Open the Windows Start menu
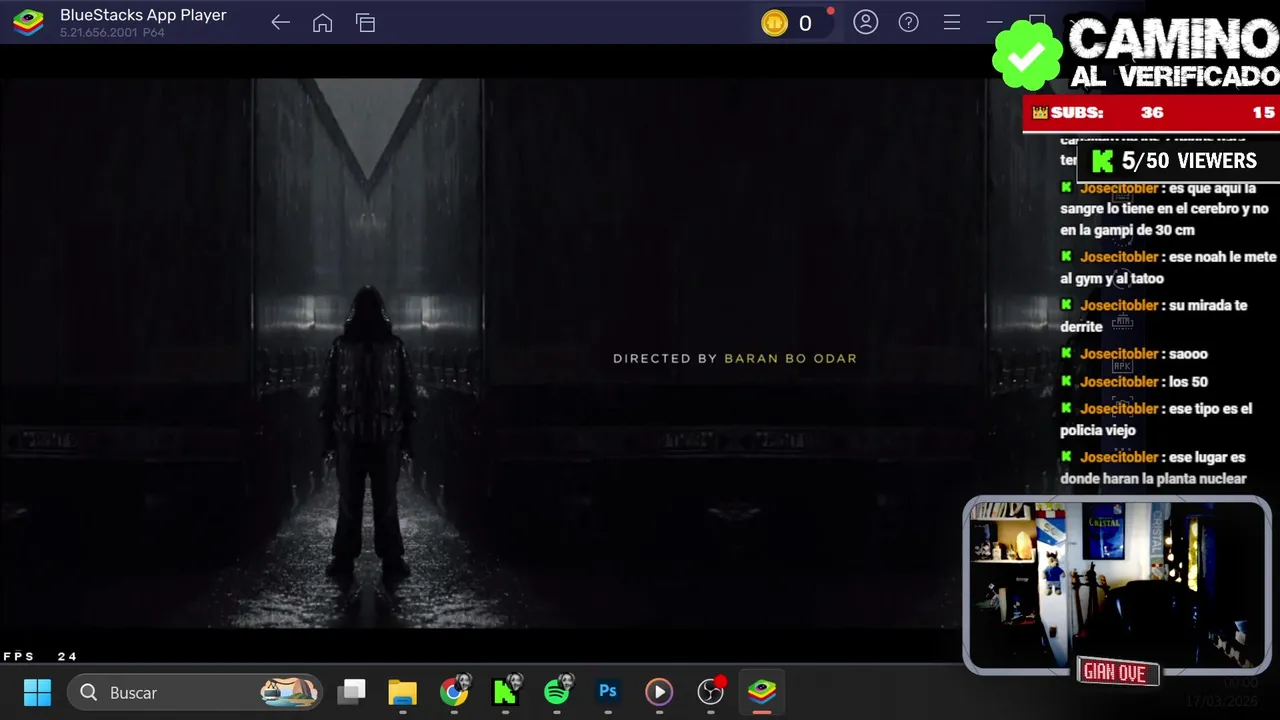This screenshot has width=1280, height=720. (37, 692)
